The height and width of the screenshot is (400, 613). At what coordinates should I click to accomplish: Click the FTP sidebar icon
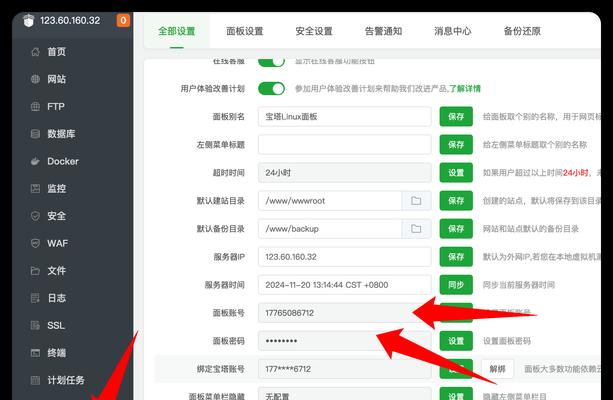[x=35, y=106]
